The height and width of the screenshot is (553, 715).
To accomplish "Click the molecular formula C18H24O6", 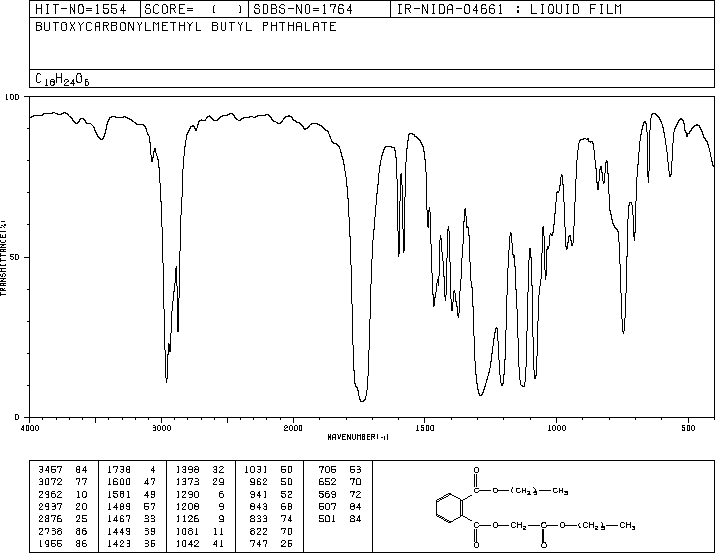I will (x=62, y=80).
